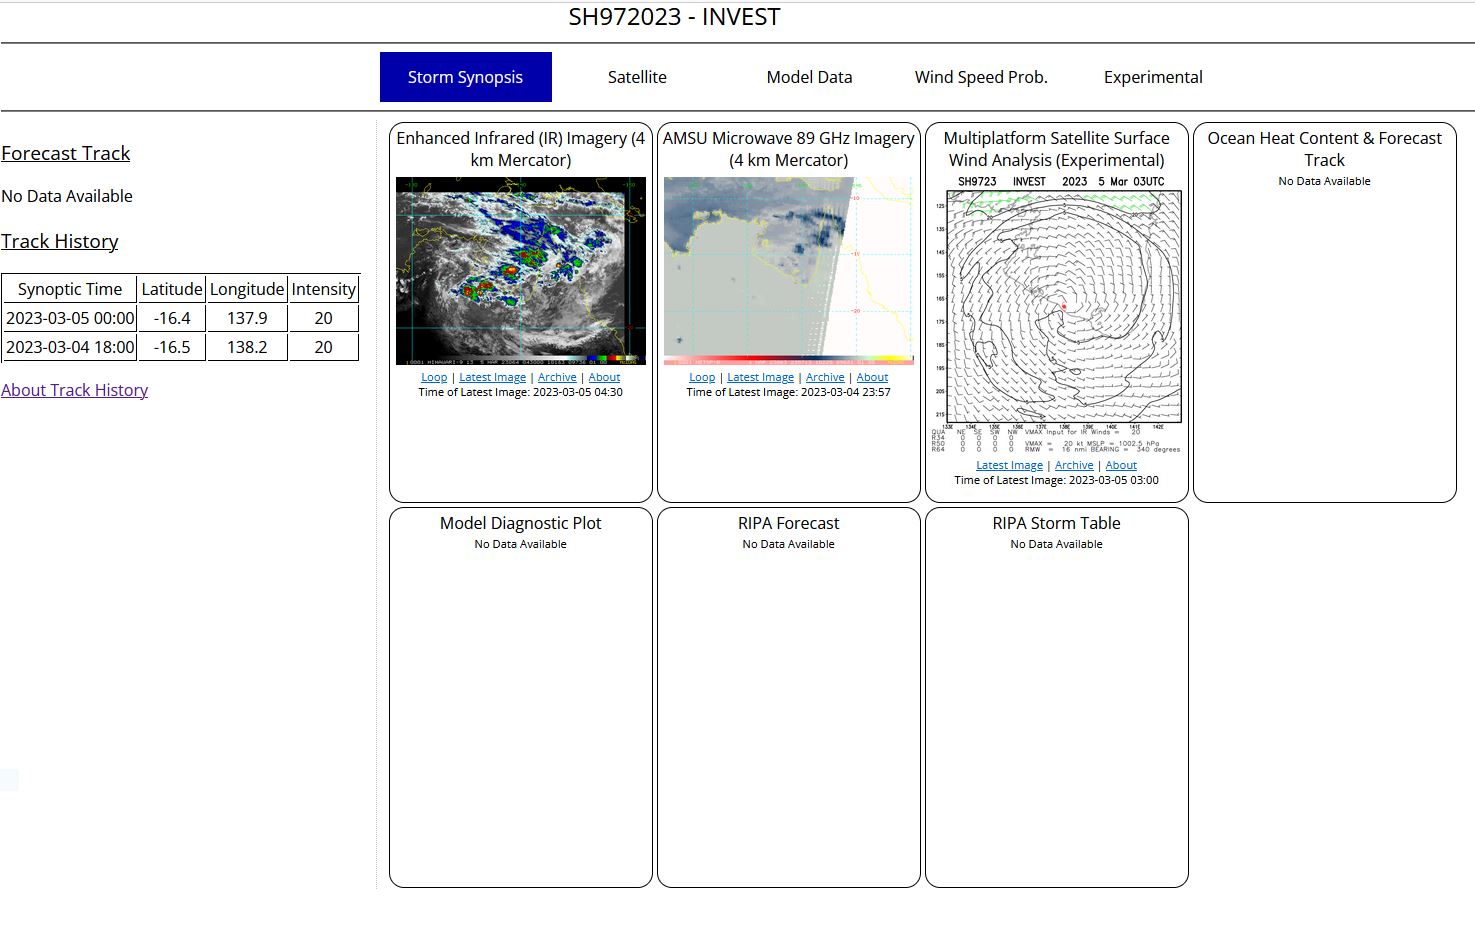The image size is (1475, 941).
Task: Open Latest Image for Surface Wind Analysis
Action: [1009, 465]
